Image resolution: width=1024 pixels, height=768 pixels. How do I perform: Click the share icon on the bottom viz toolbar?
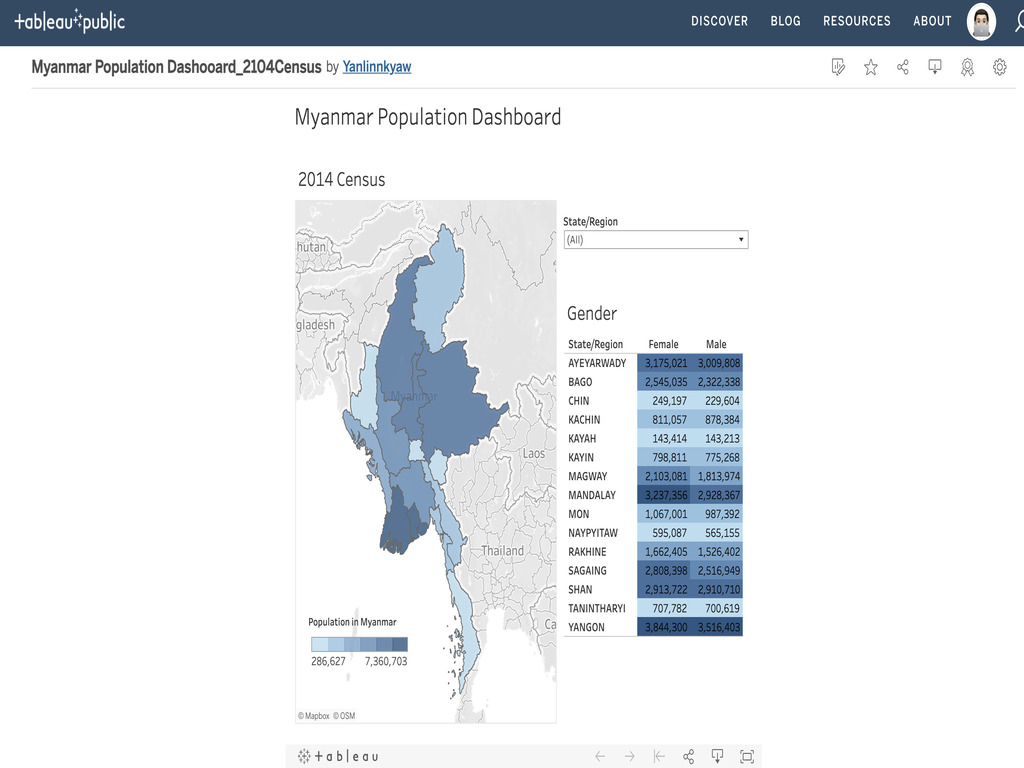(x=687, y=756)
